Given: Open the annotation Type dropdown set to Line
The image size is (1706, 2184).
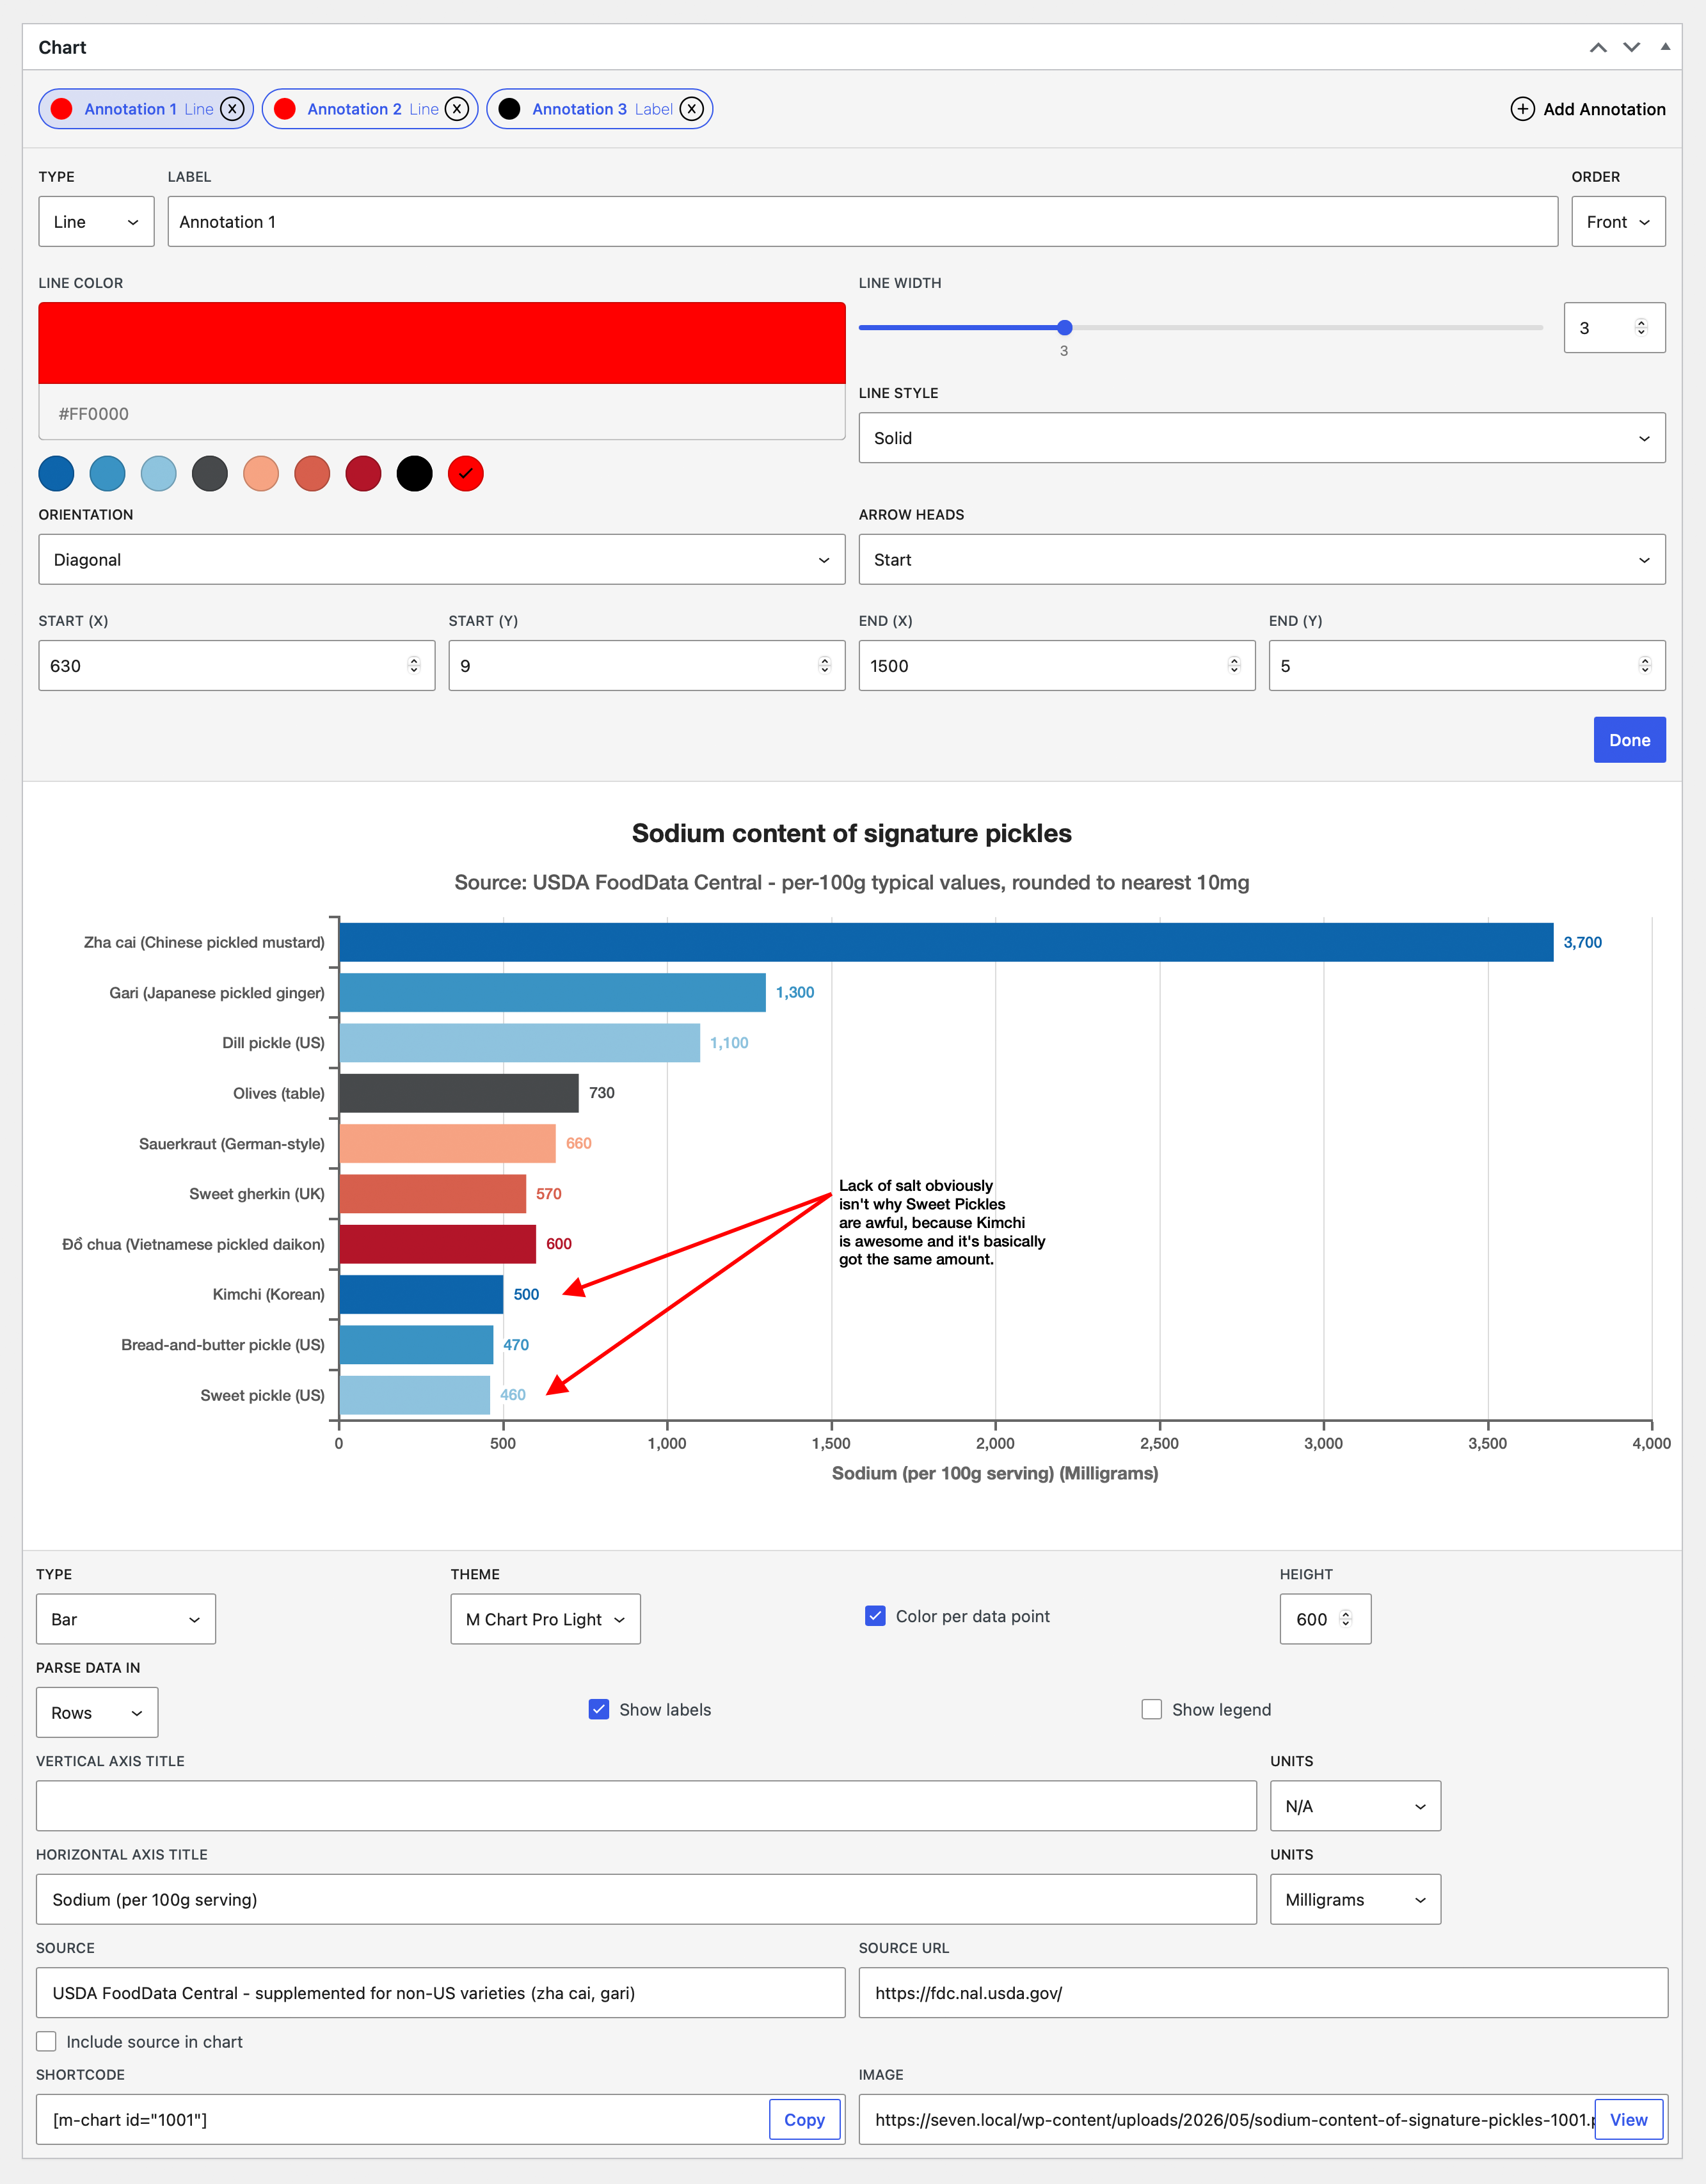Looking at the screenshot, I should pyautogui.click(x=96, y=221).
